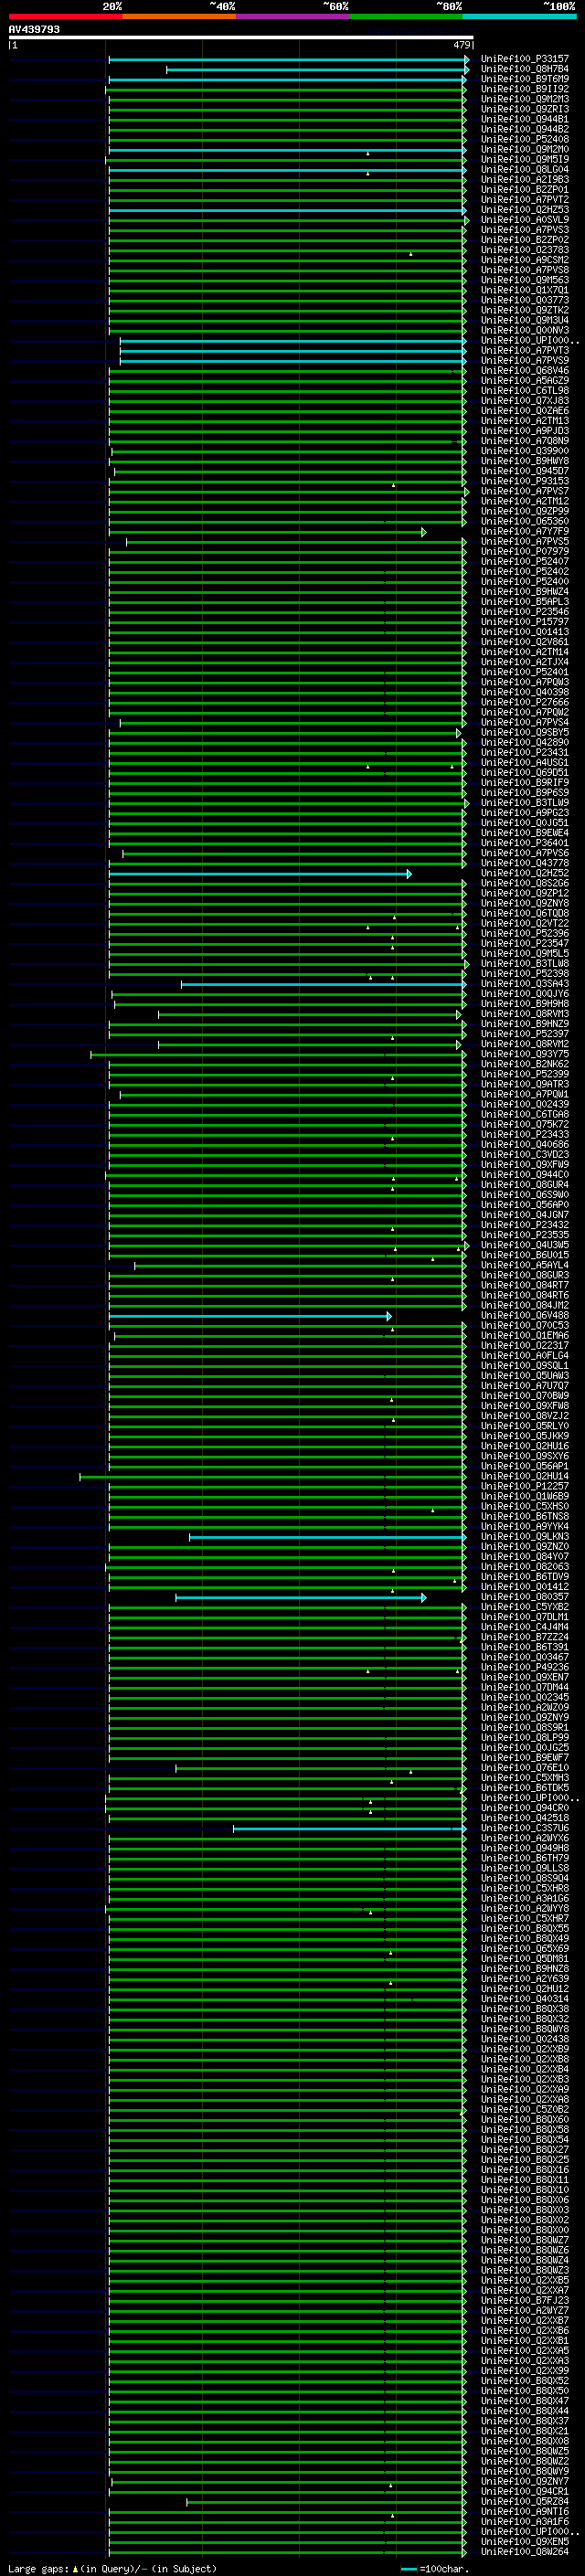Screen dimensions: 585x2576
Task: Select hit label UniRef100_P23431
Action: pyautogui.click(x=524, y=753)
